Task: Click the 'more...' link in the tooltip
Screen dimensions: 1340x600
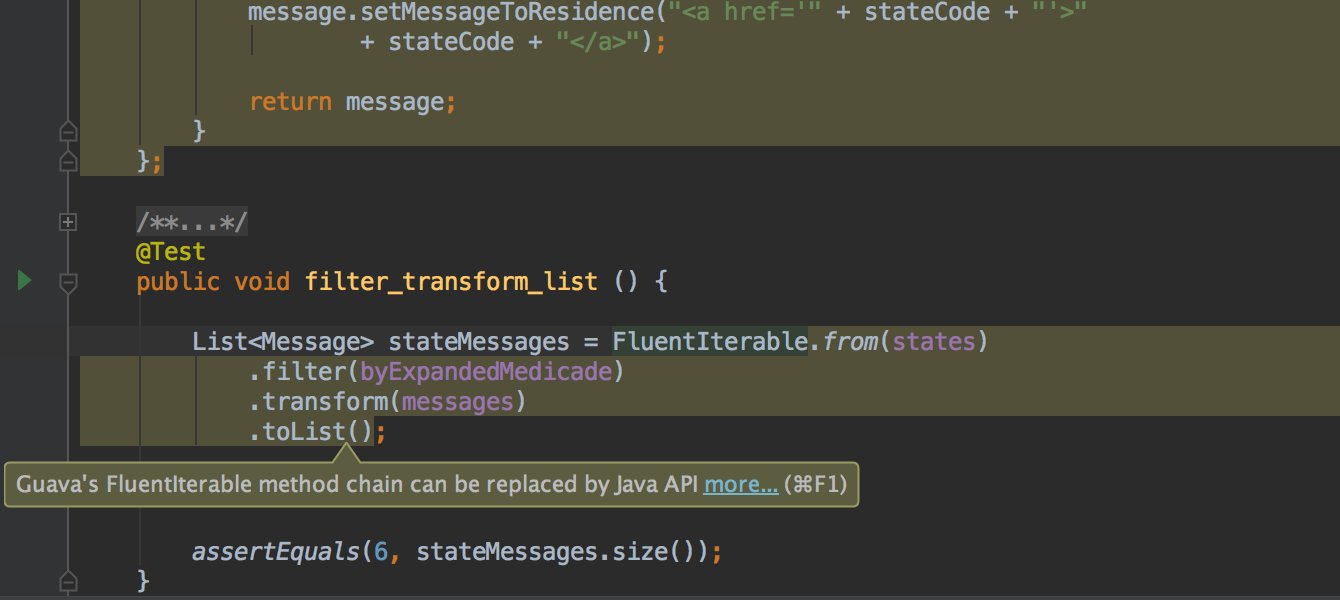Action: tap(741, 485)
